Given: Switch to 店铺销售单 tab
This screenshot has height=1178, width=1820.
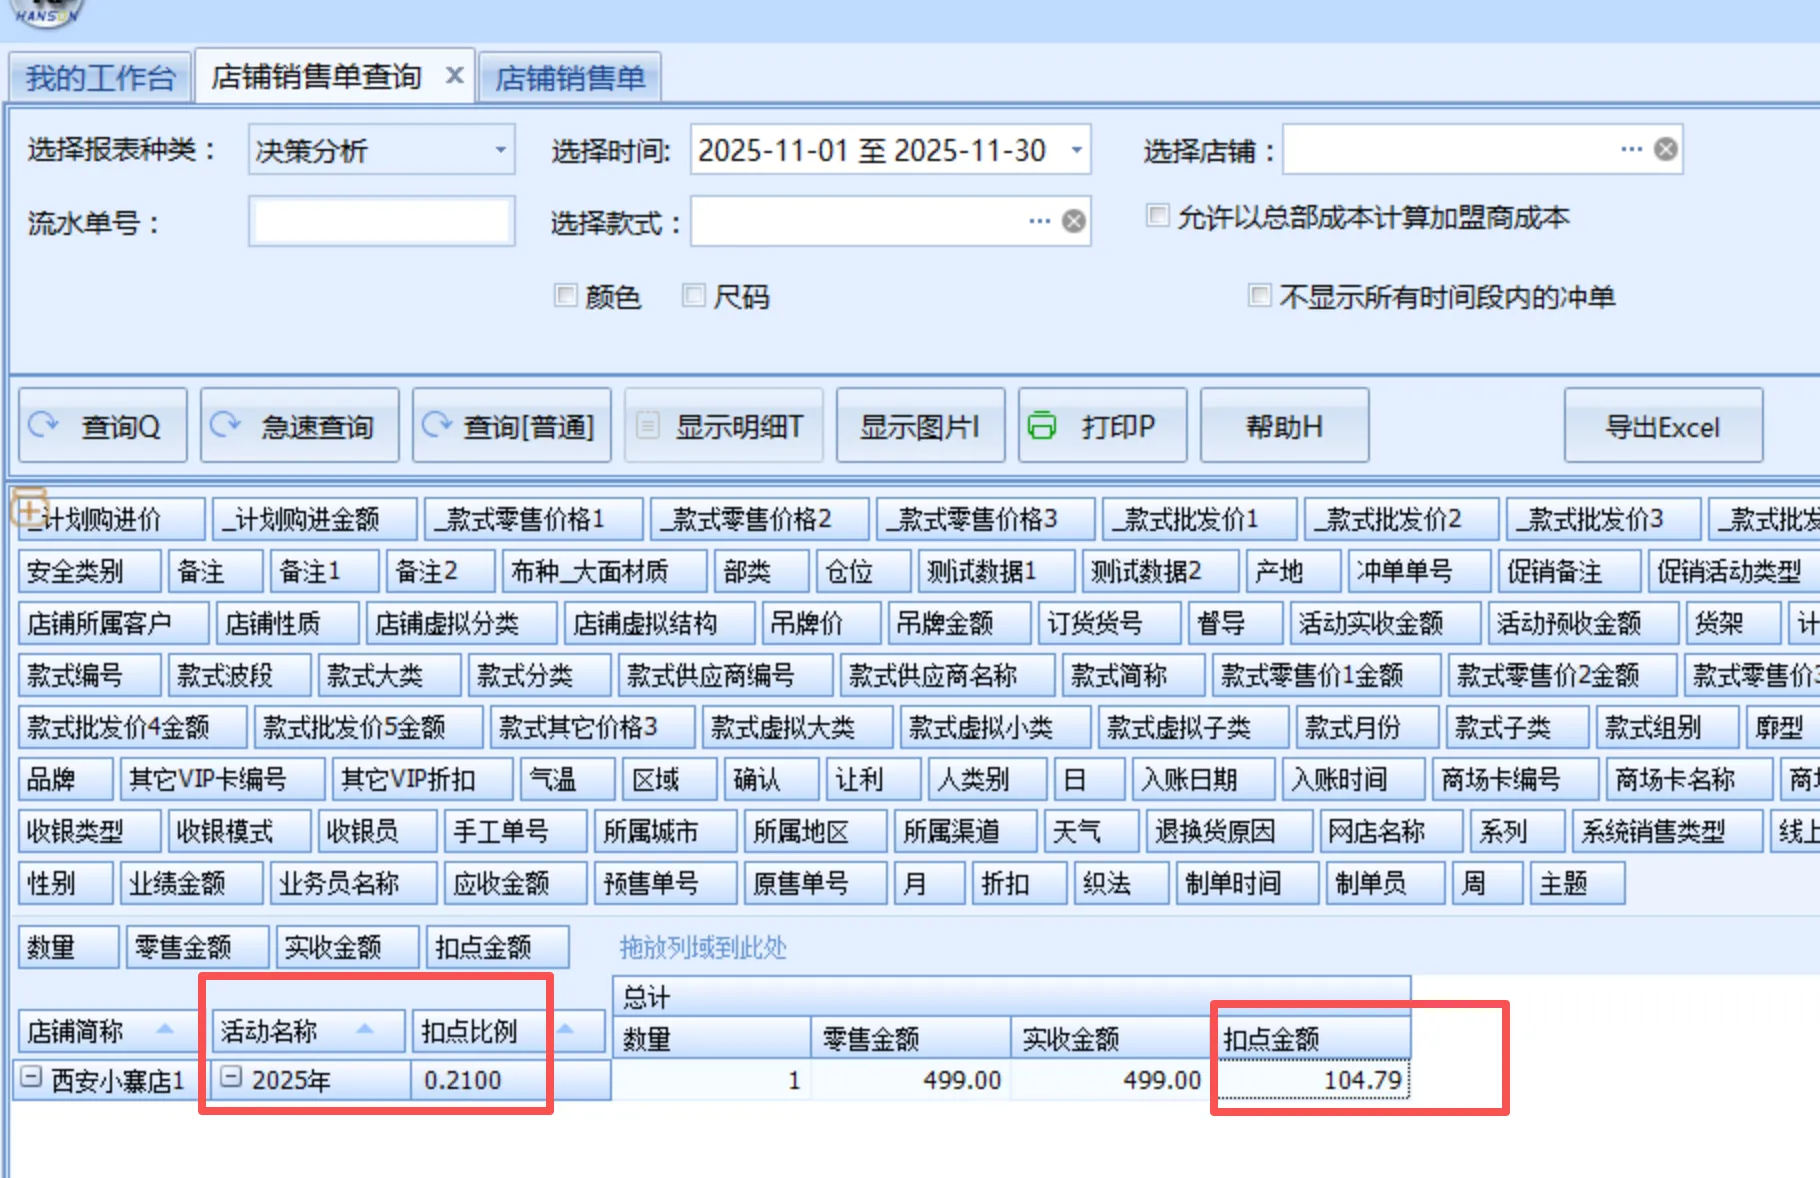Looking at the screenshot, I should [570, 77].
